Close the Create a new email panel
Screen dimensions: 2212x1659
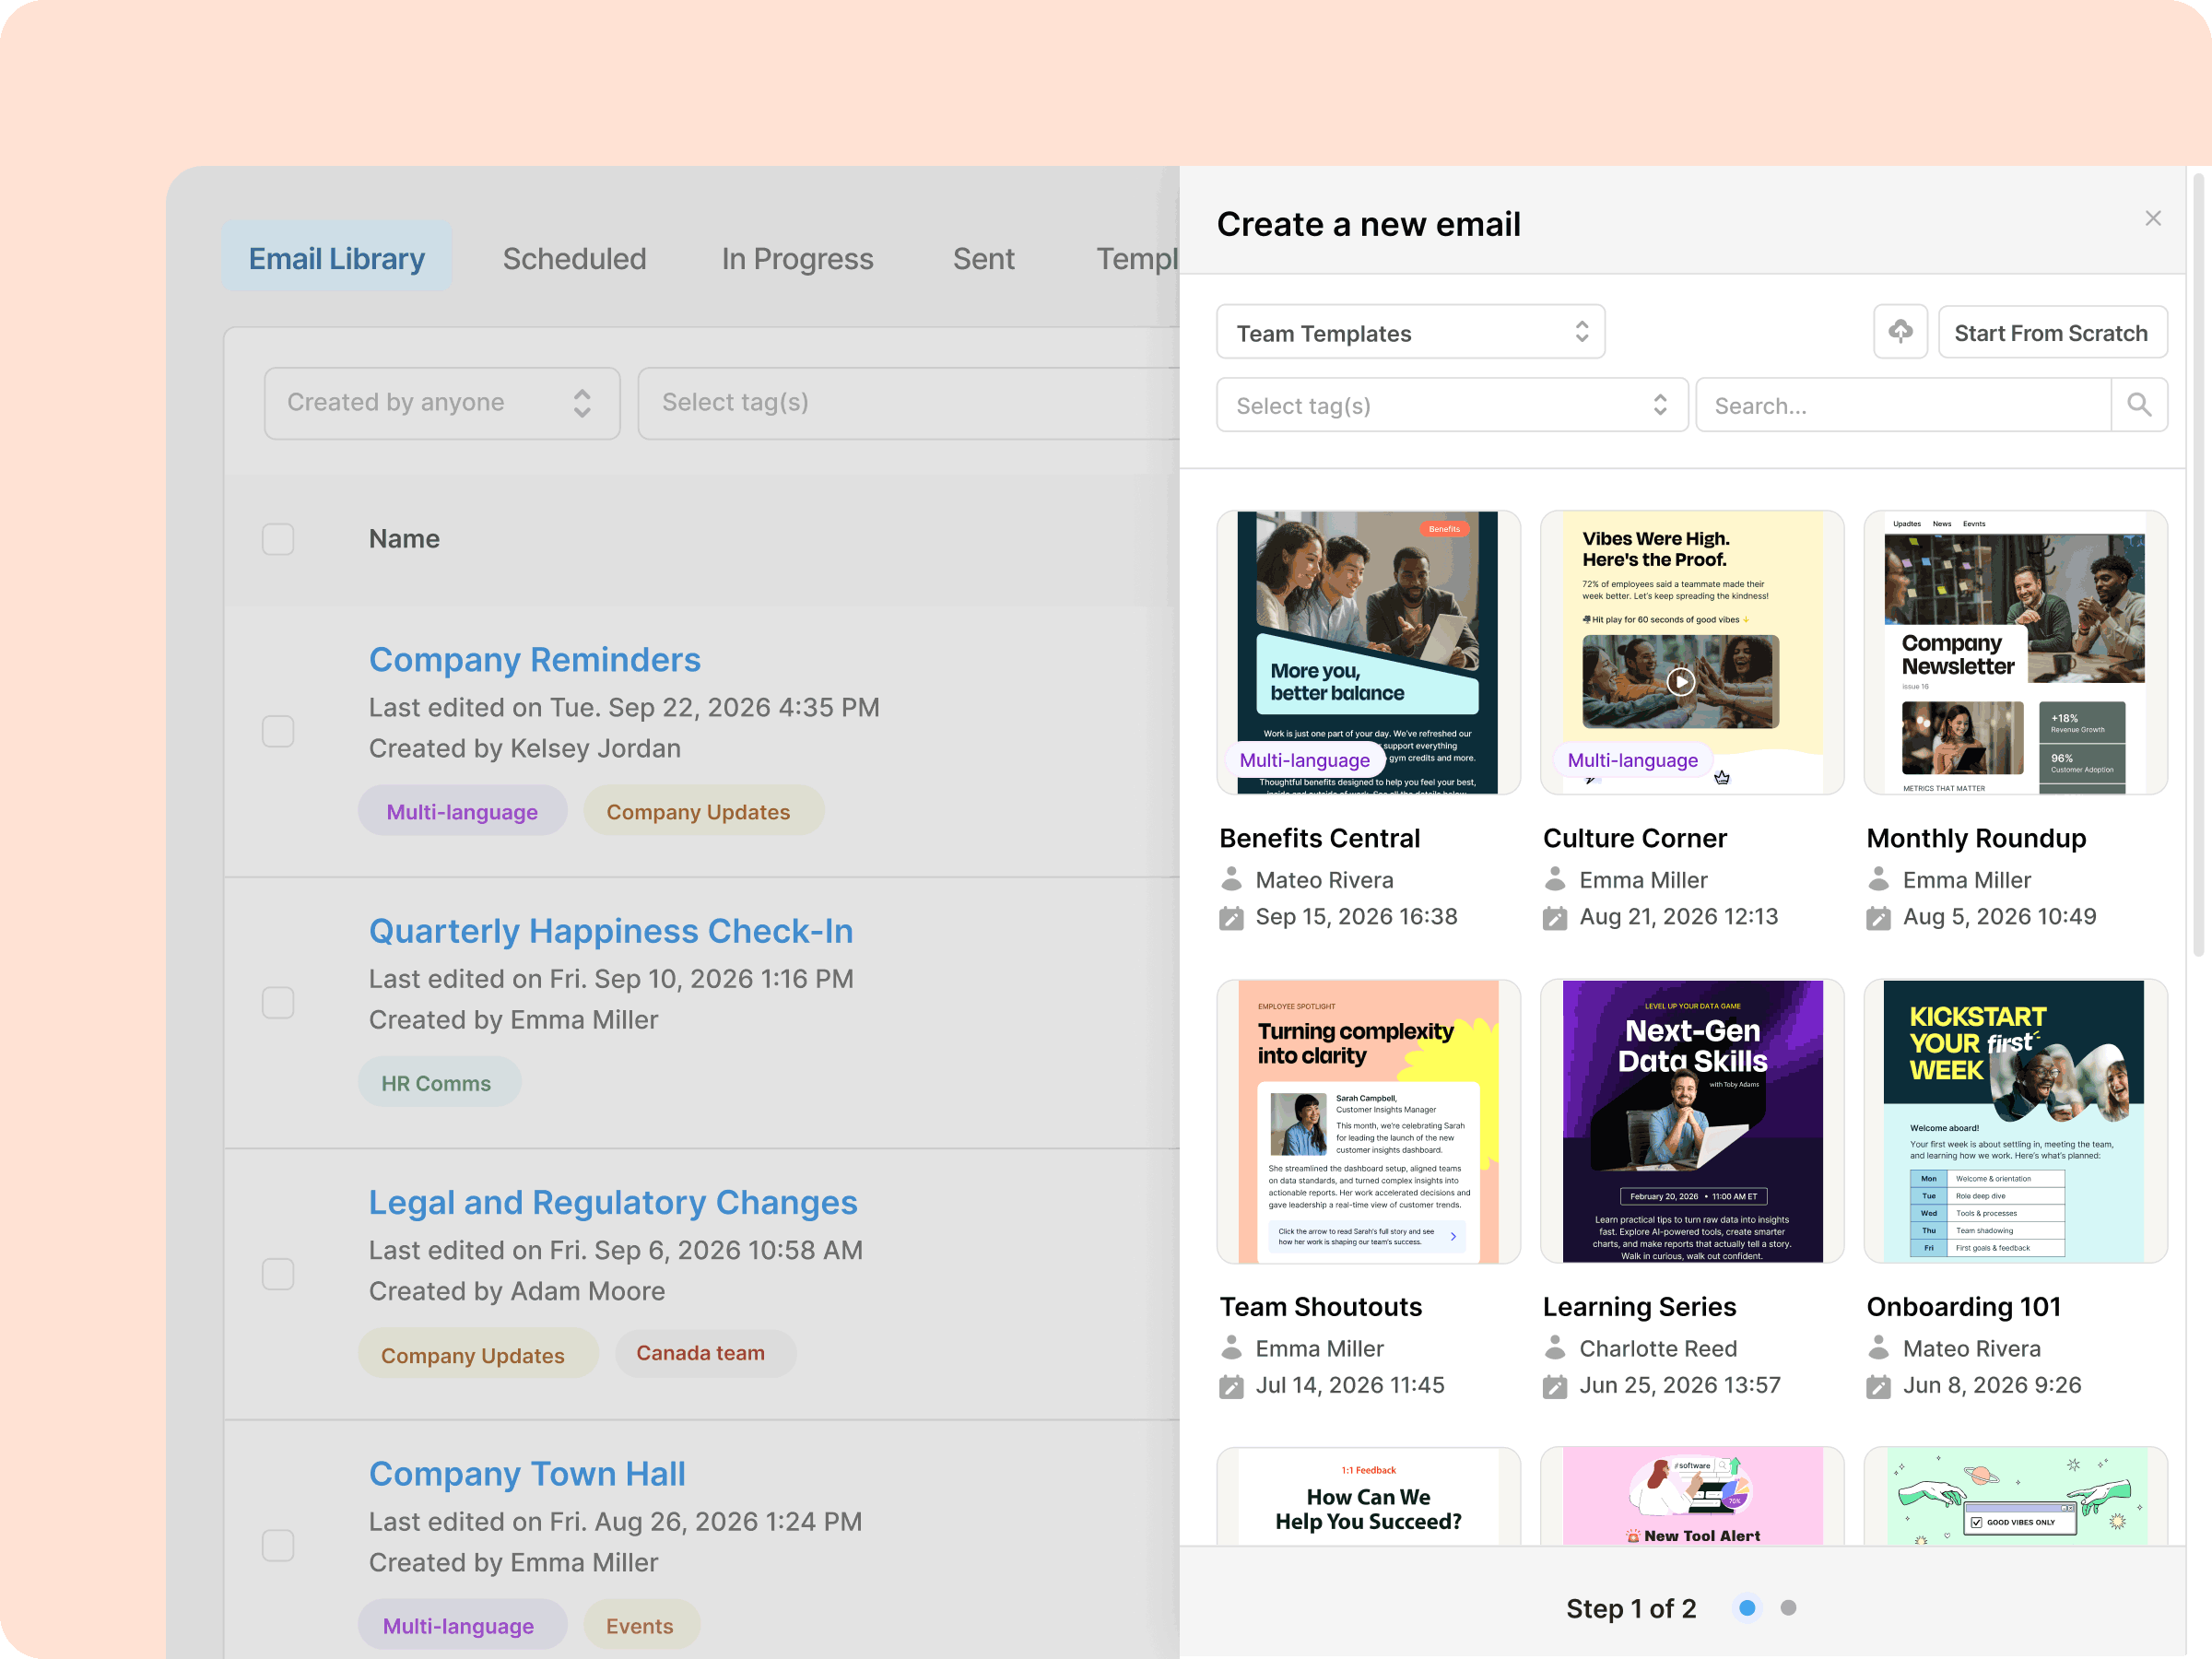click(x=2152, y=219)
